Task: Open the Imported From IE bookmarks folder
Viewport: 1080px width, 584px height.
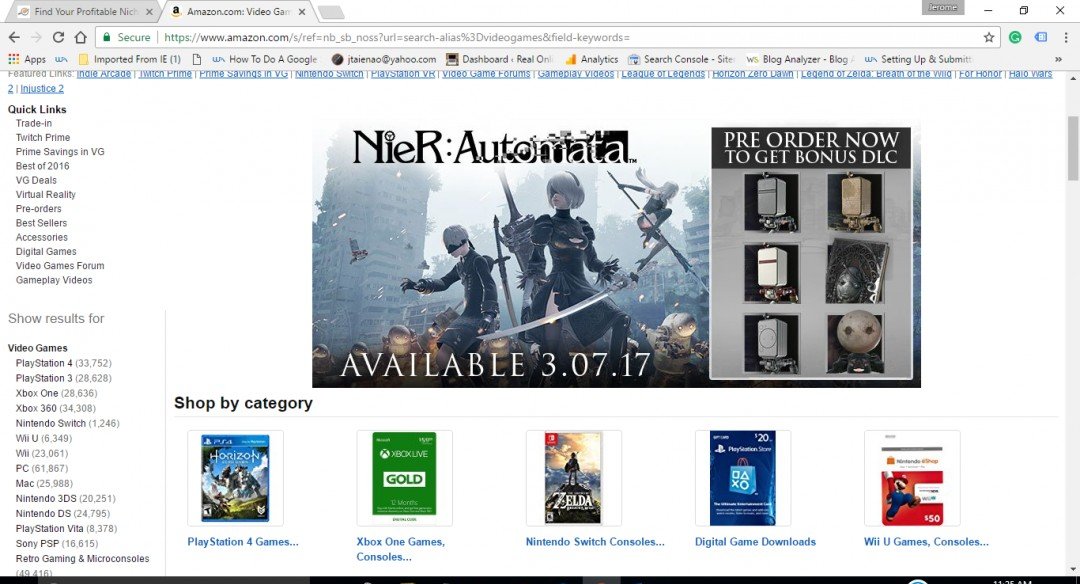Action: (130, 59)
